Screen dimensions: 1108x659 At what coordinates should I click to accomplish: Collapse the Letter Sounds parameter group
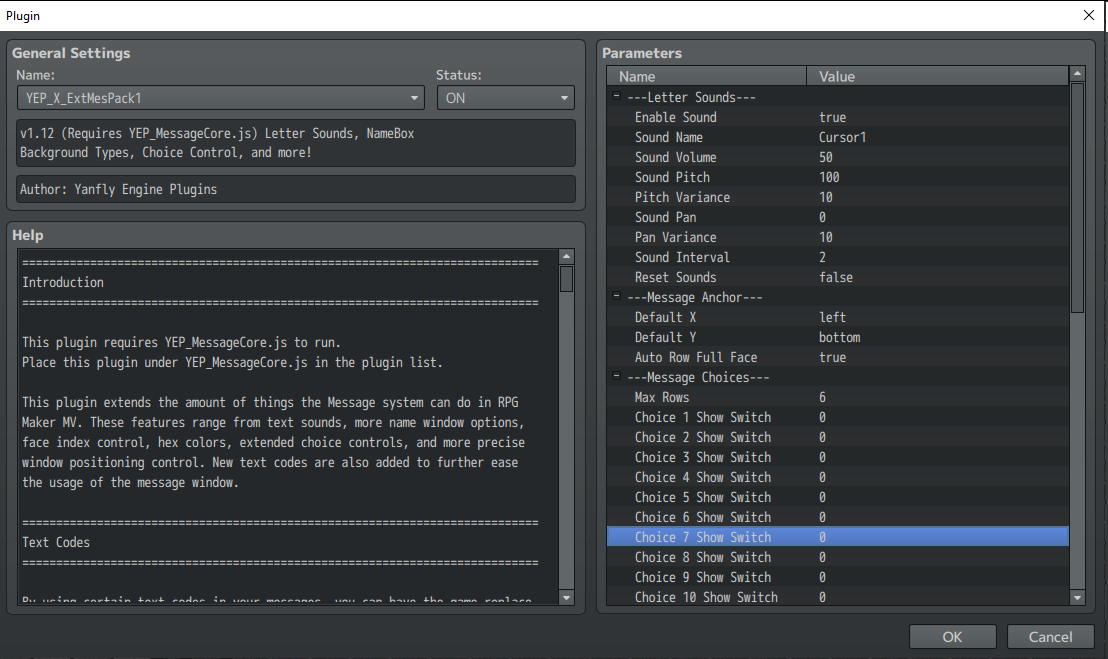pos(616,96)
